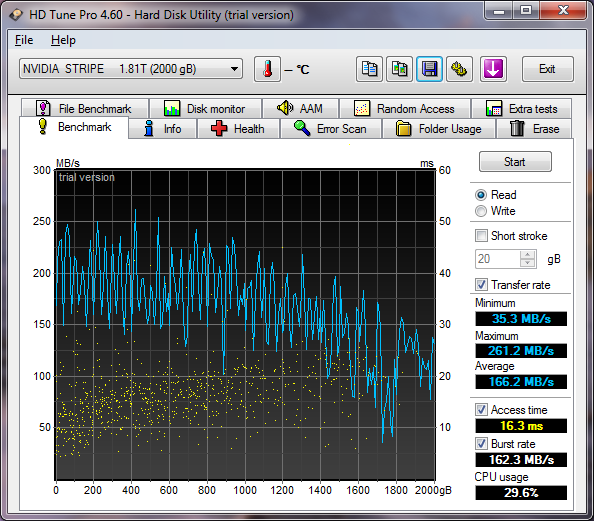Decrease short stroke size with down arrow
Screen dimensions: 594x521
527,263
